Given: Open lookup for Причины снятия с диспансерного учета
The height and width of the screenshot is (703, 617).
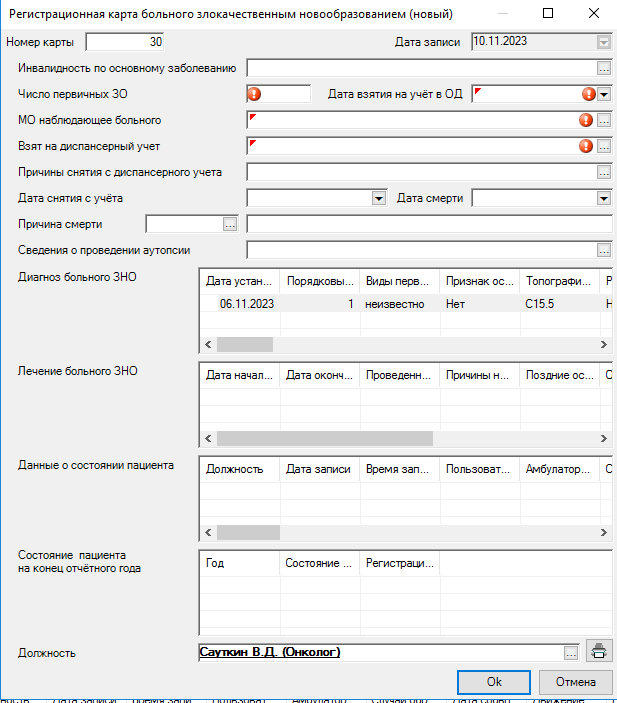Looking at the screenshot, I should 604,172.
